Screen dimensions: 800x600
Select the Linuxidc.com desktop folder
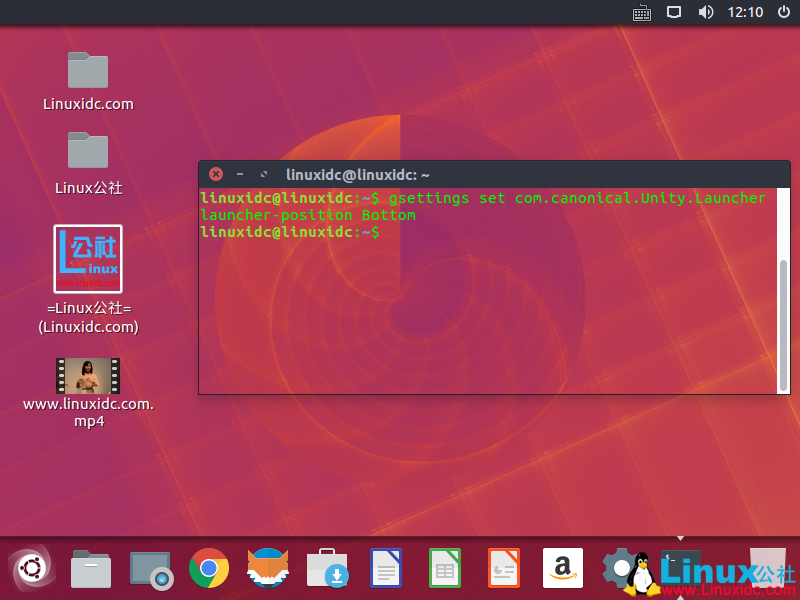(x=88, y=82)
